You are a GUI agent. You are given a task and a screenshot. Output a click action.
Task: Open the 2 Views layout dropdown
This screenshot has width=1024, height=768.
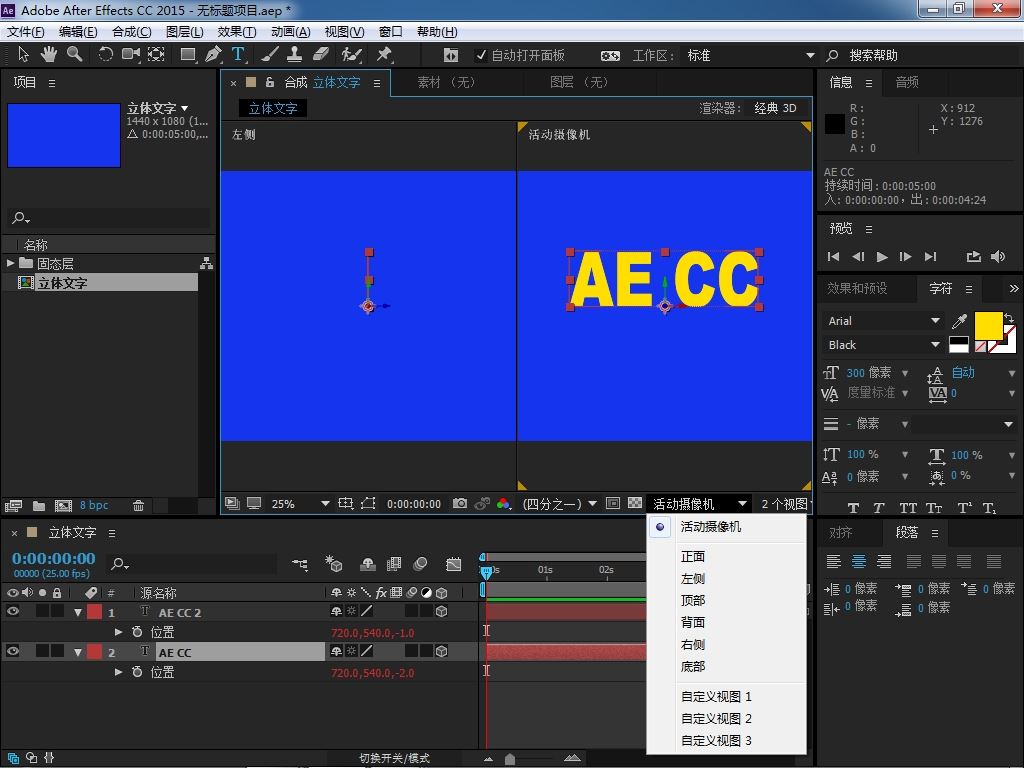pyautogui.click(x=785, y=504)
